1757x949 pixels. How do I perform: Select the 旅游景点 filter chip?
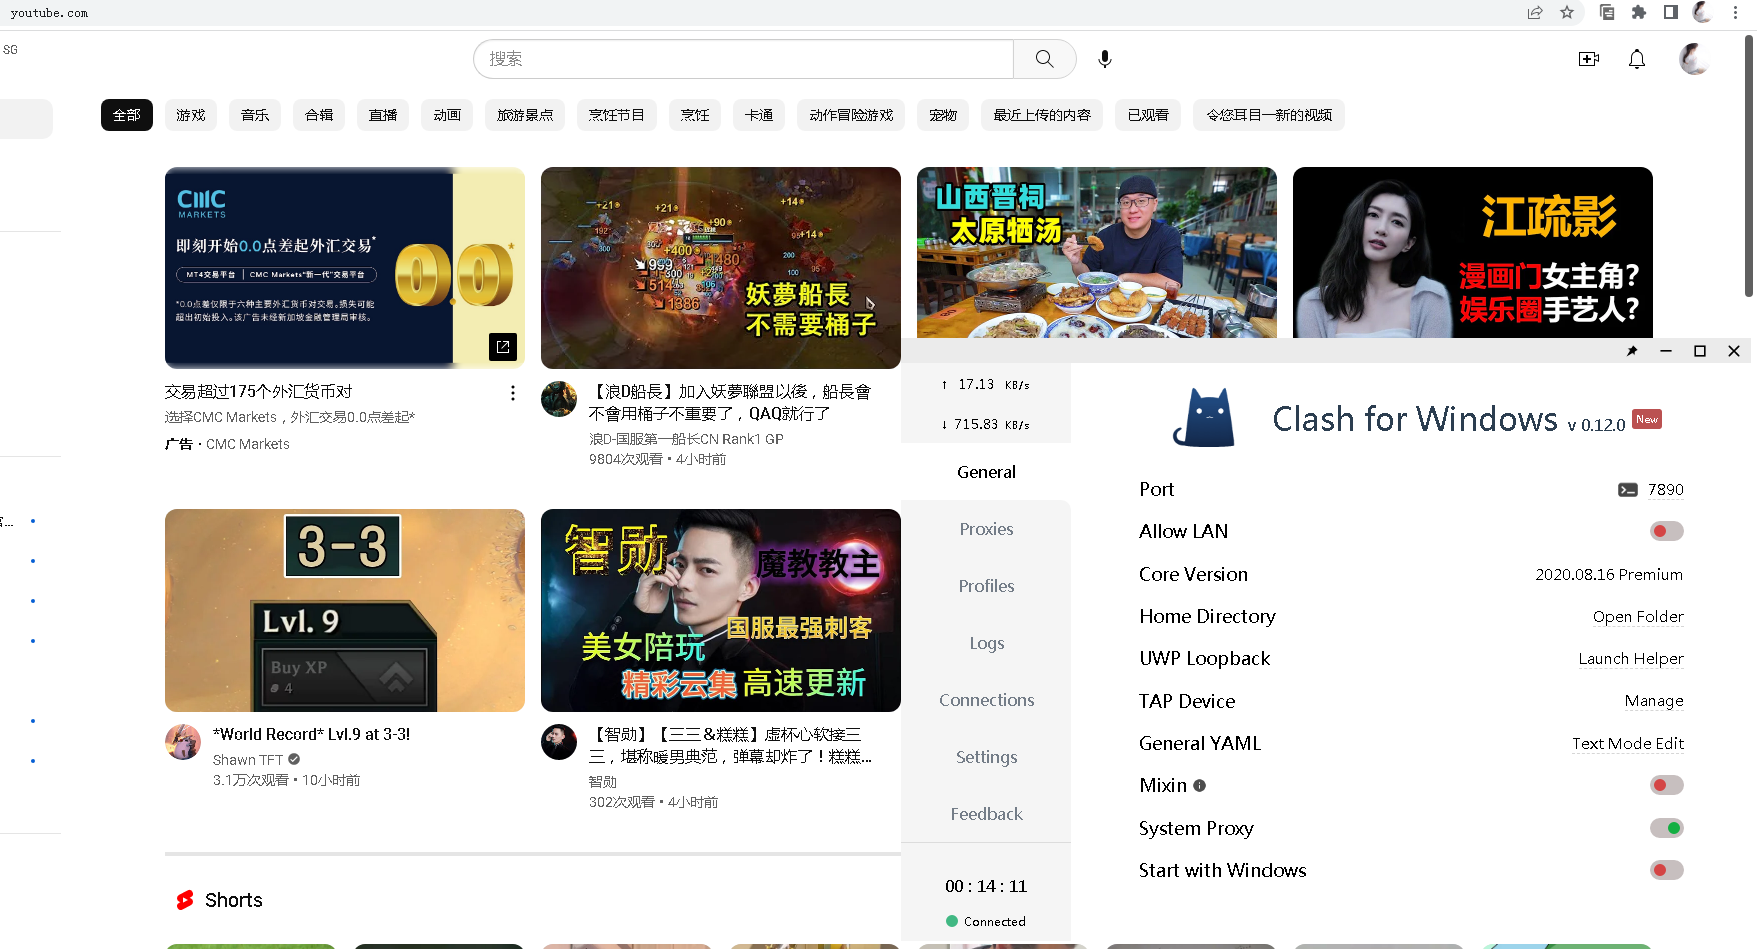(525, 115)
